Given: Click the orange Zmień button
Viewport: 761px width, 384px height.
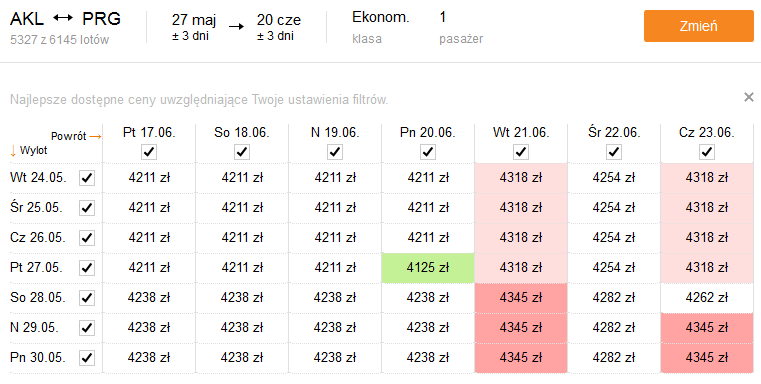Looking at the screenshot, I should (x=698, y=26).
